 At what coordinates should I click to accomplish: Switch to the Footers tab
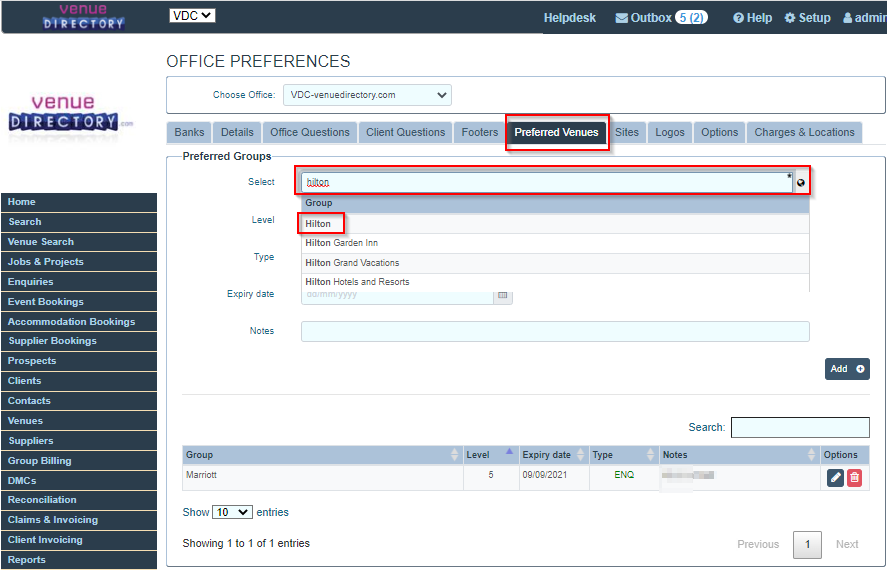480,132
